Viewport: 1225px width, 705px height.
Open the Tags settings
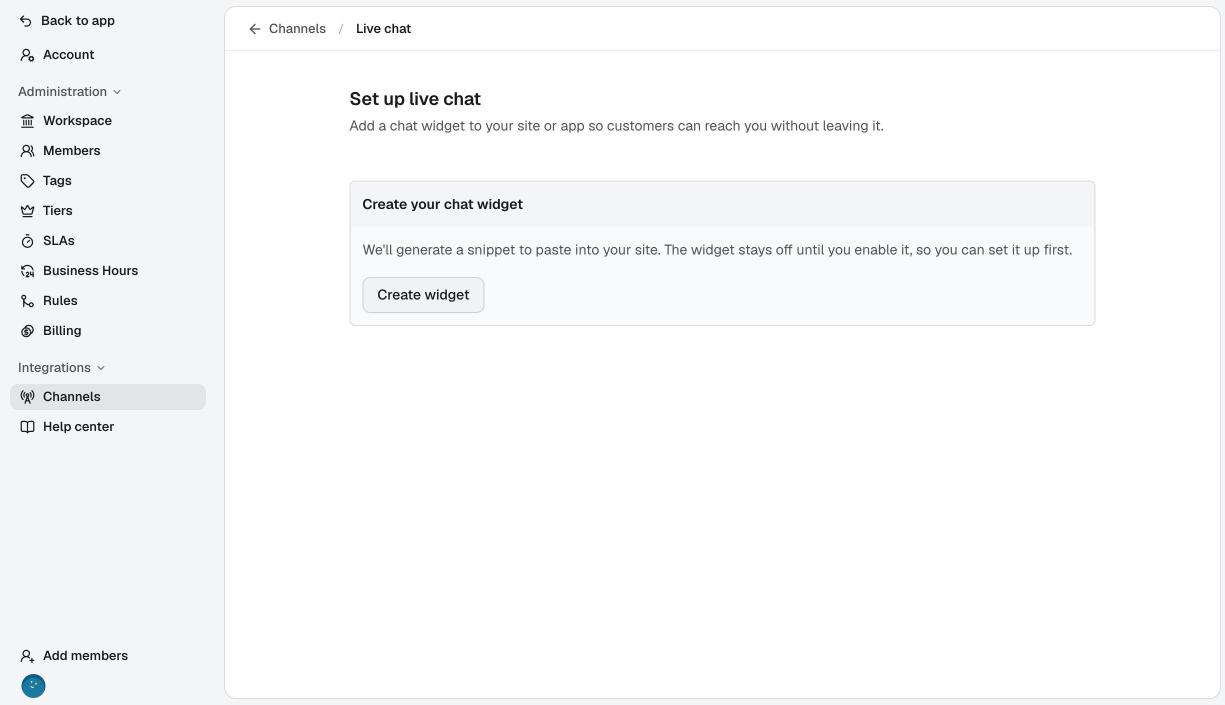tap(108, 181)
